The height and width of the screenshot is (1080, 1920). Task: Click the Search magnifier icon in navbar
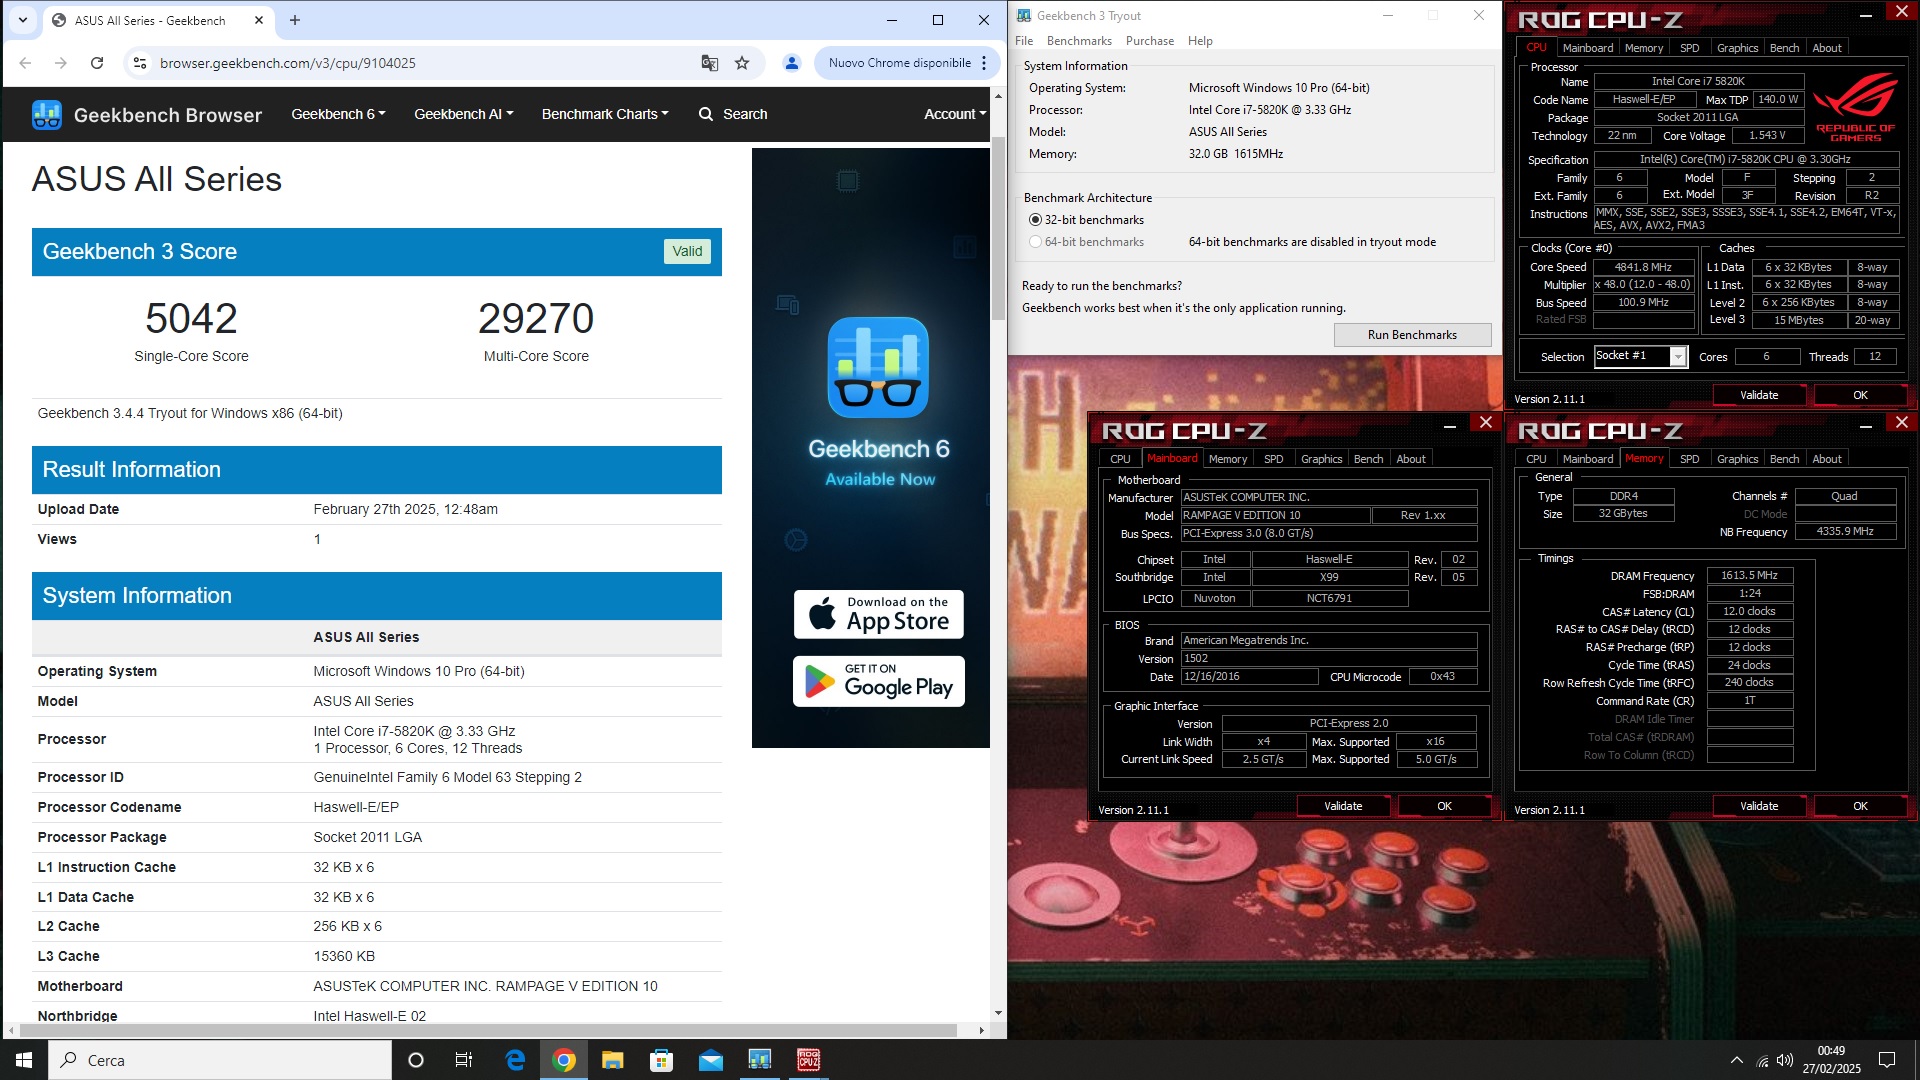(706, 114)
